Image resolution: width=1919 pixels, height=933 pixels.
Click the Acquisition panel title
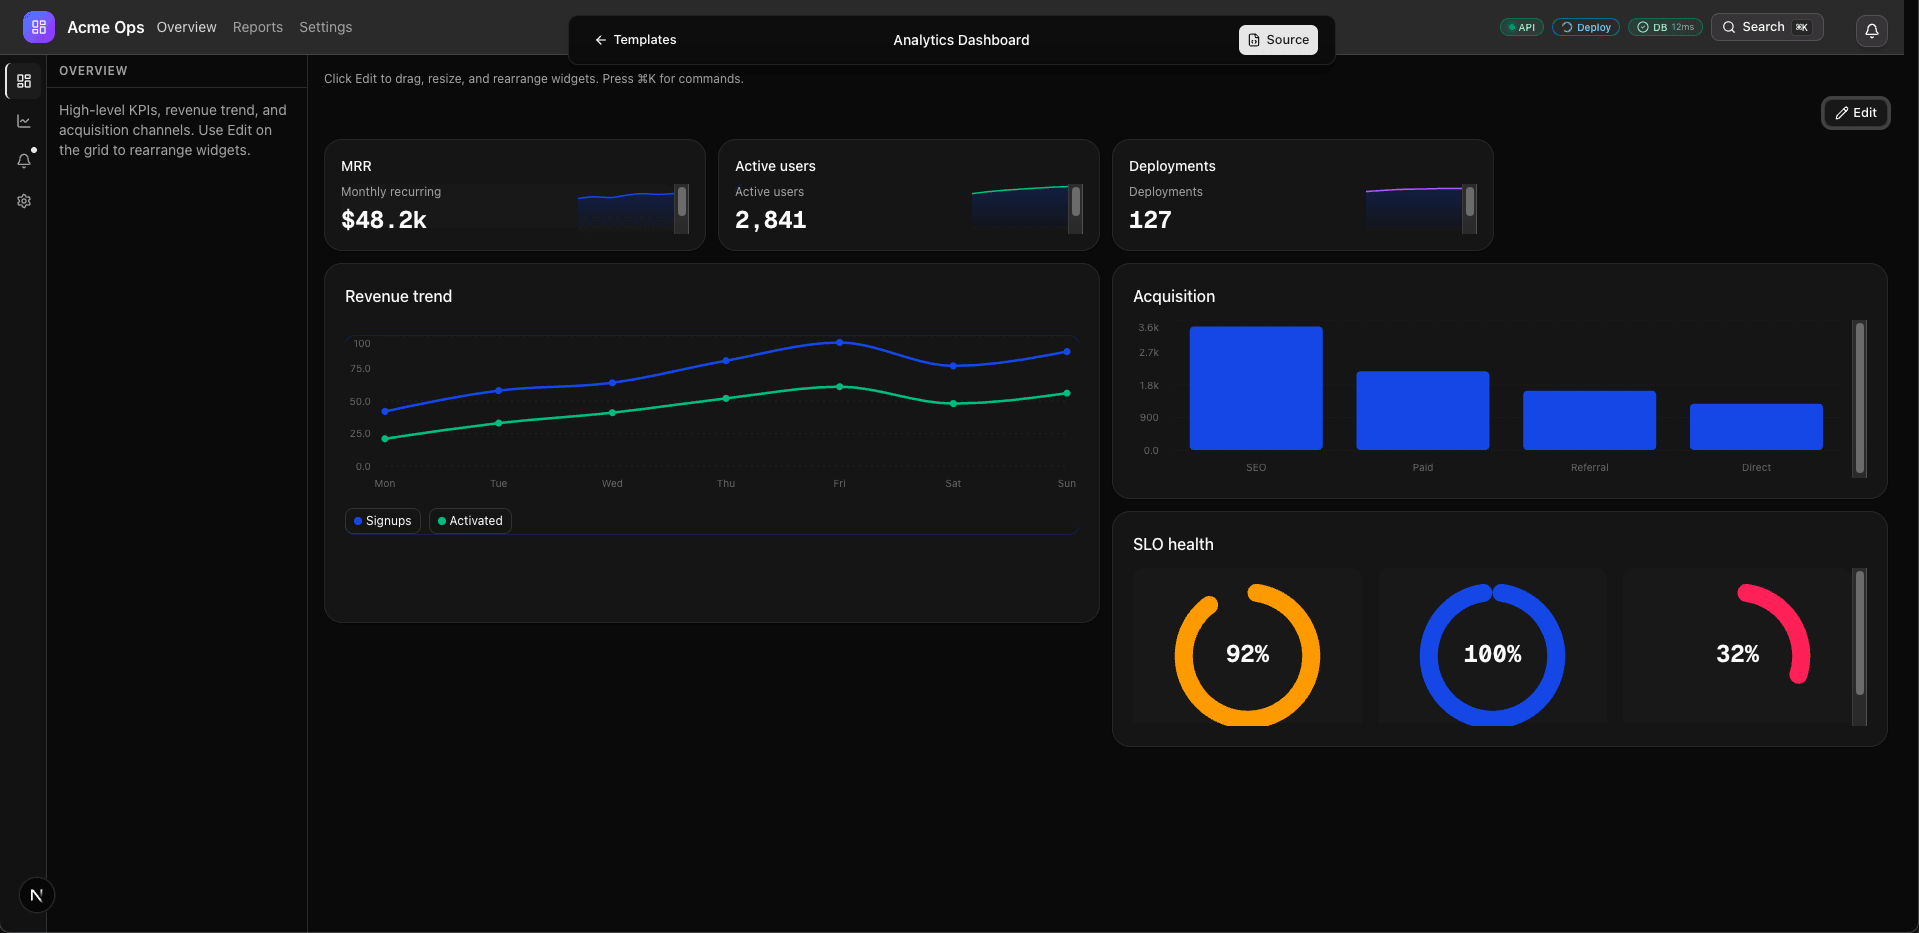(x=1174, y=296)
